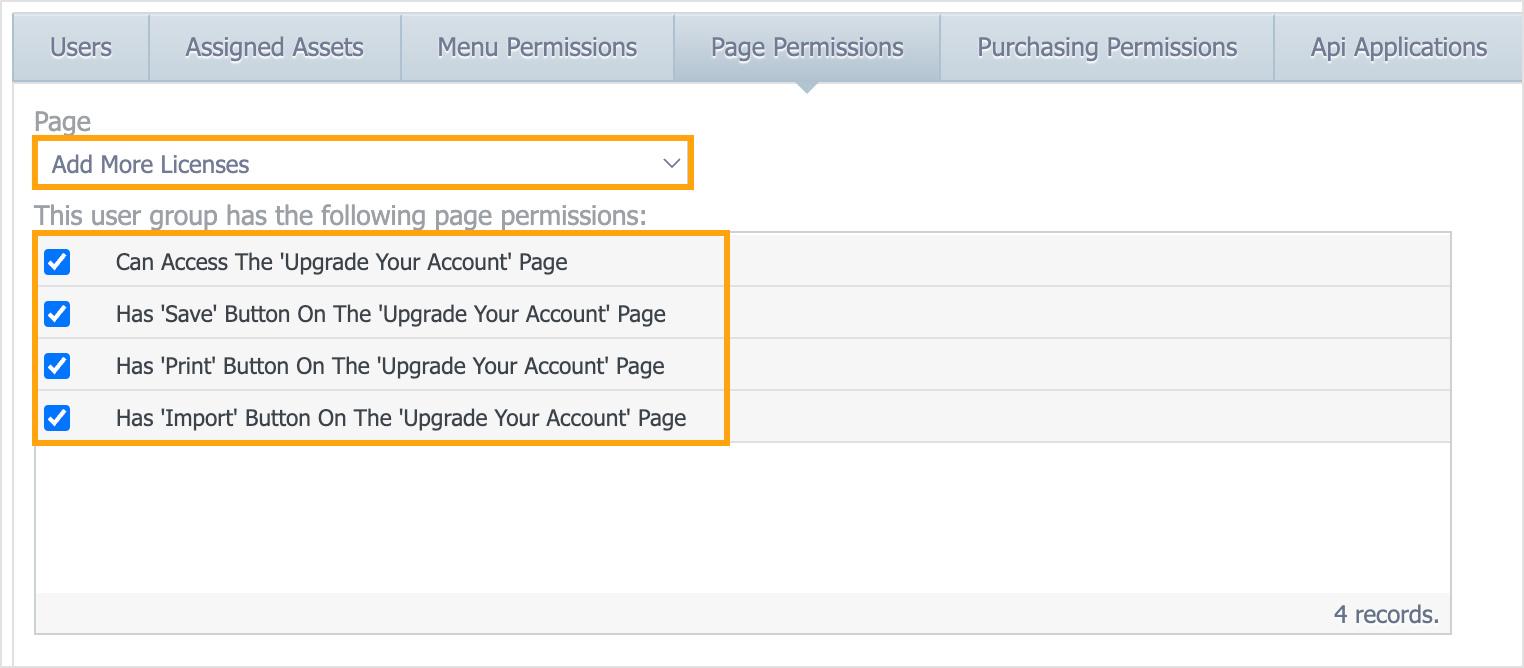
Task: Disable the 'Print' button permission checkbox
Action: [x=58, y=366]
